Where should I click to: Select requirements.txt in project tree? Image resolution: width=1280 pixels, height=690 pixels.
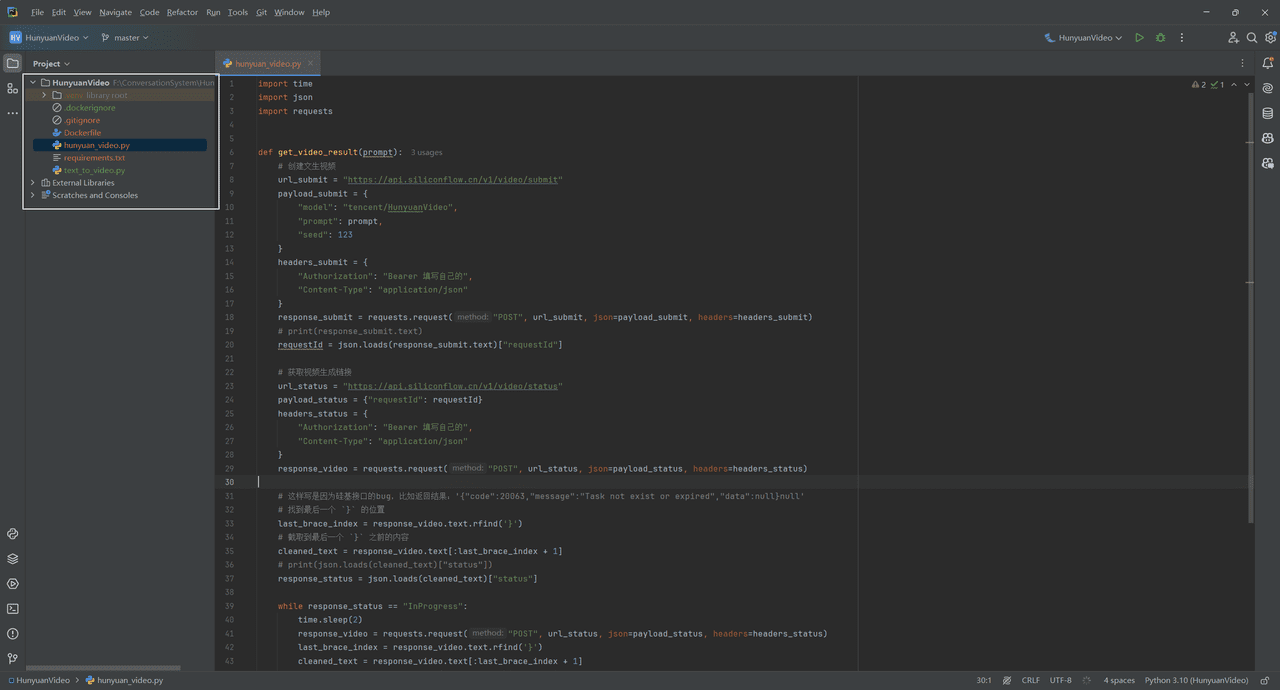click(x=94, y=158)
